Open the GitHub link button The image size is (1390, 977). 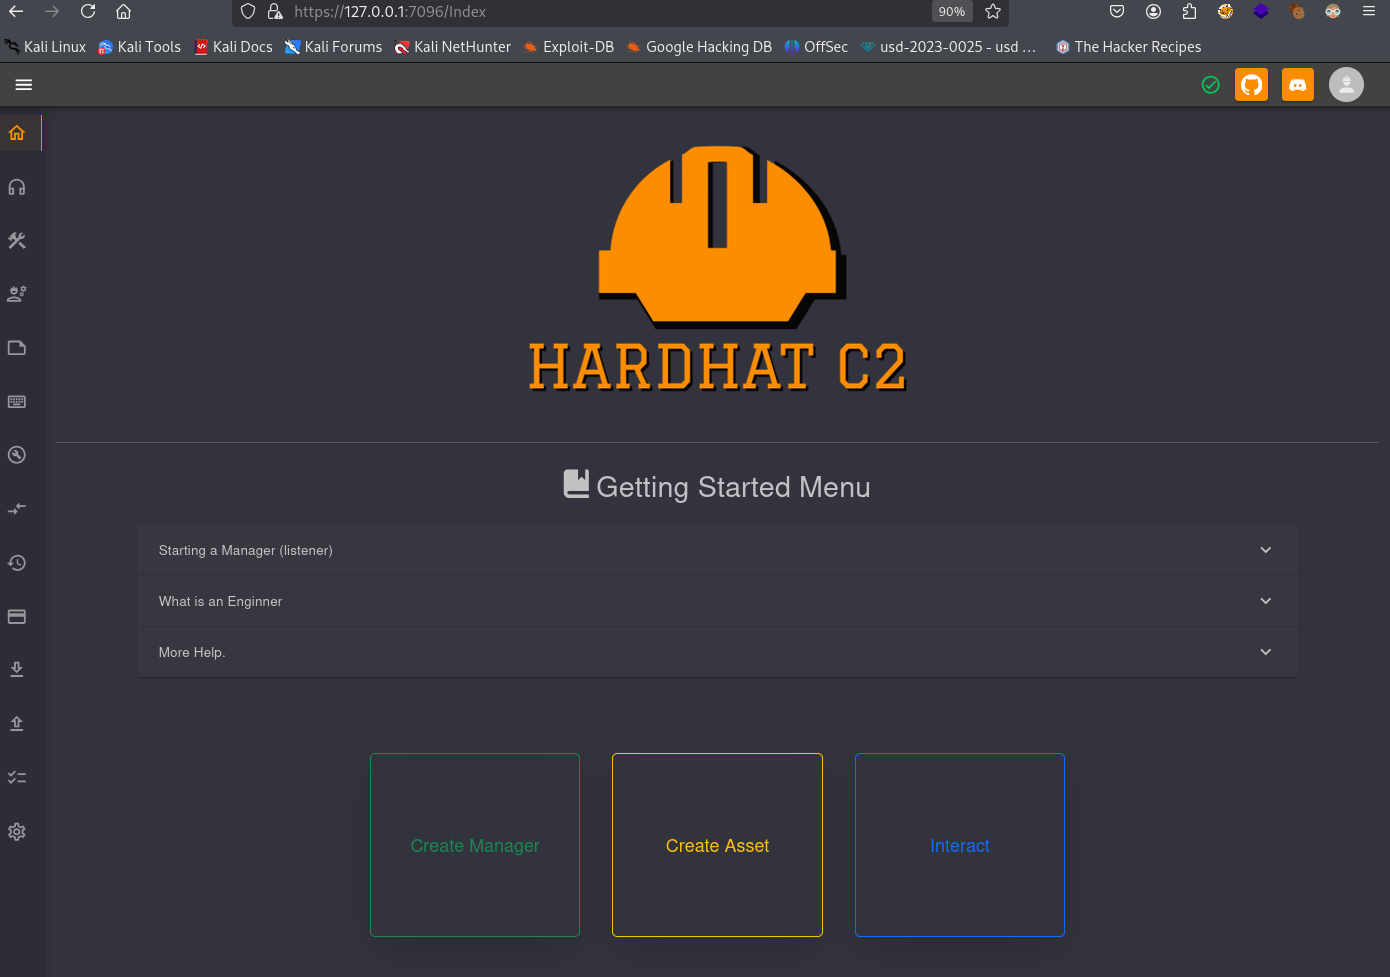(x=1252, y=85)
